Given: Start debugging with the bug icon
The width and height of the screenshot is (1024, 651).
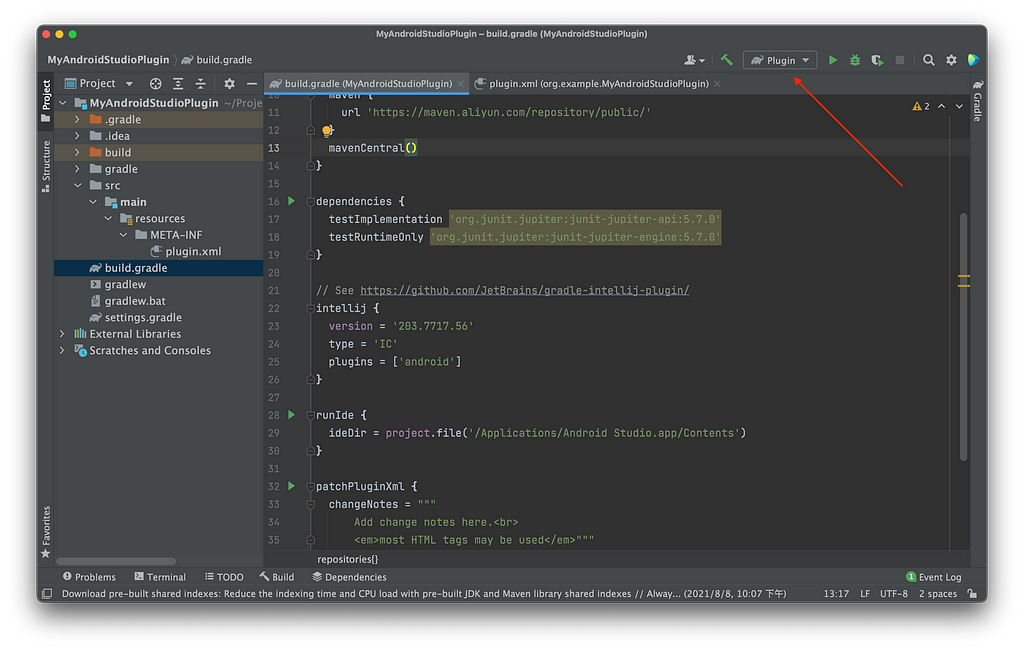Looking at the screenshot, I should [x=855, y=60].
